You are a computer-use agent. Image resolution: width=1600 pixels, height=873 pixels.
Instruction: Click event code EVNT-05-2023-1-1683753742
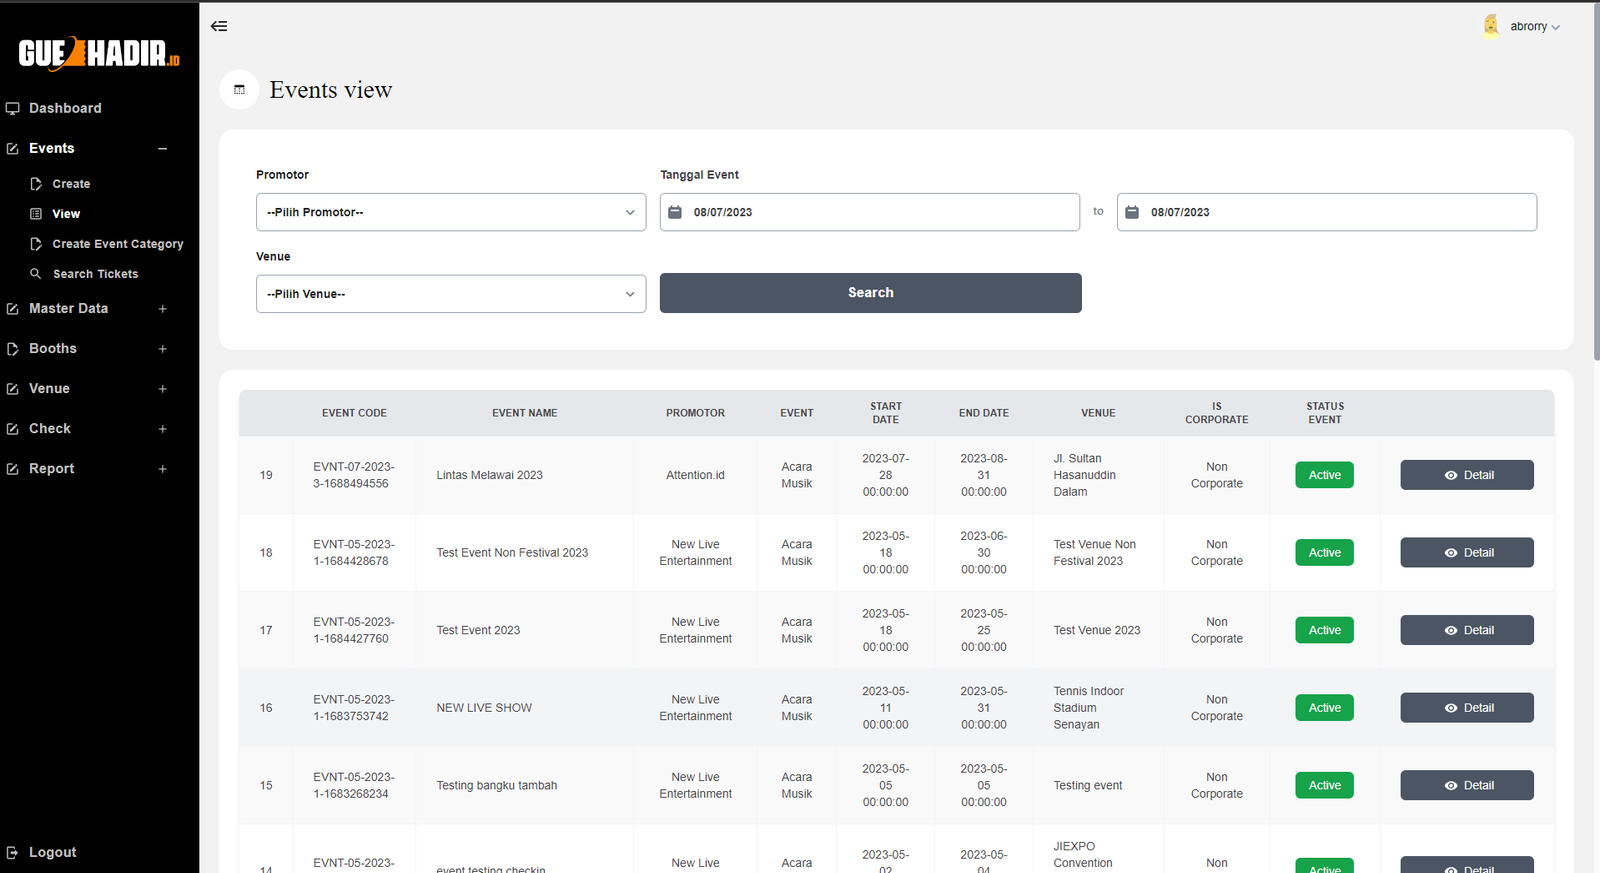click(354, 708)
